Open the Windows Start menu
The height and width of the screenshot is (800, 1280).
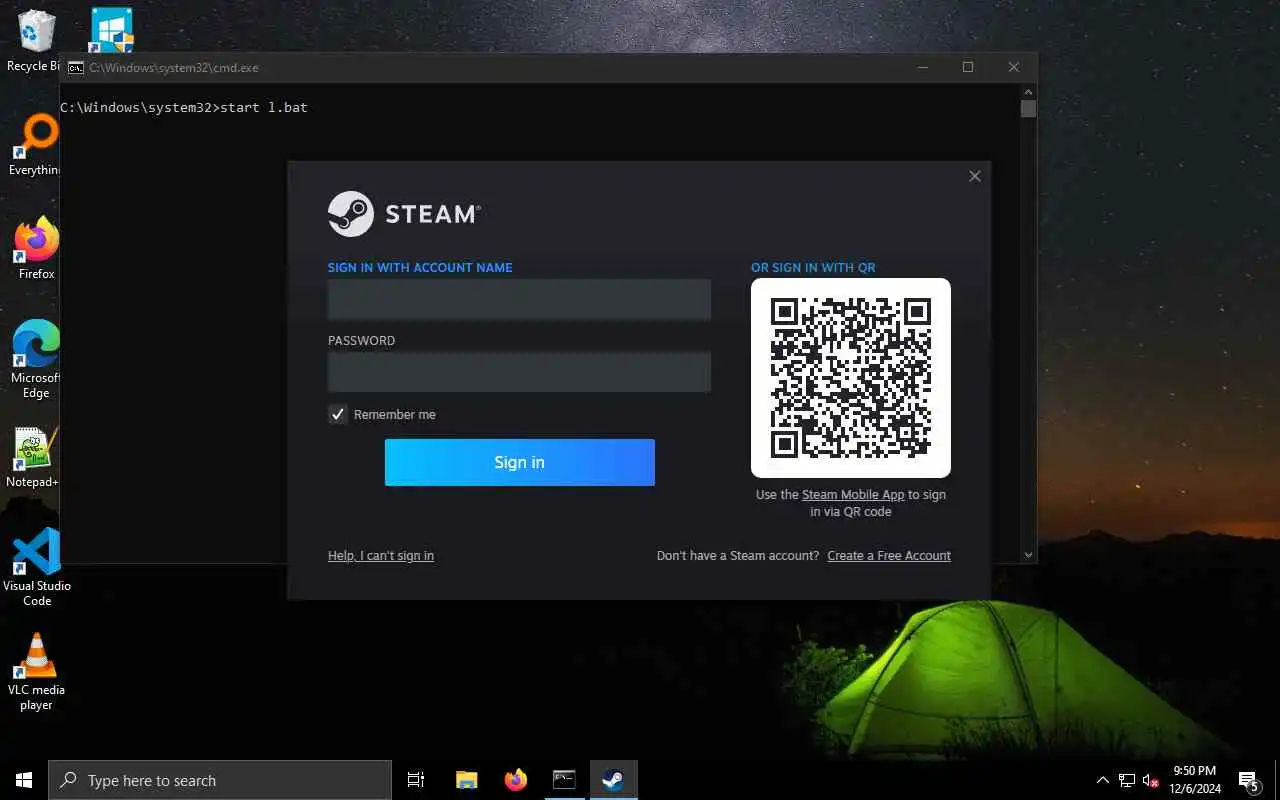(24, 780)
